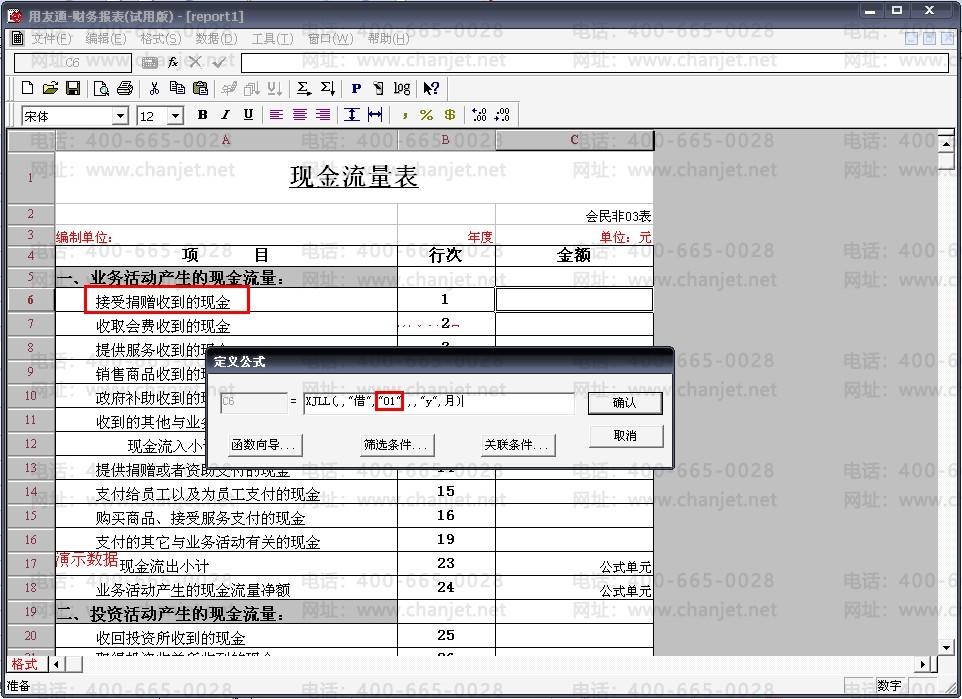Select cell 接受捐赠收到的现金

pos(226,301)
